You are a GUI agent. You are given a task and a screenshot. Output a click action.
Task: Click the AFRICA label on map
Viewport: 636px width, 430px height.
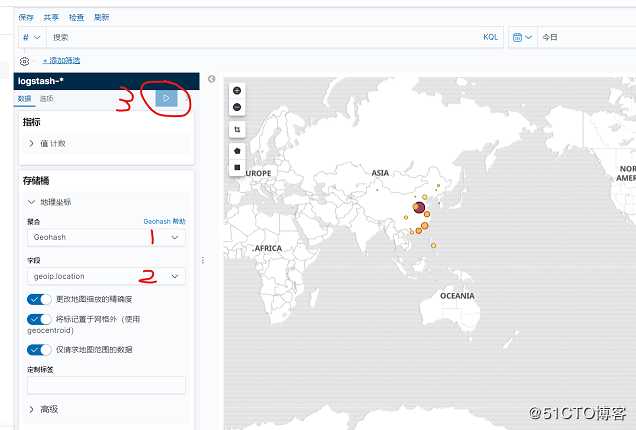[268, 248]
